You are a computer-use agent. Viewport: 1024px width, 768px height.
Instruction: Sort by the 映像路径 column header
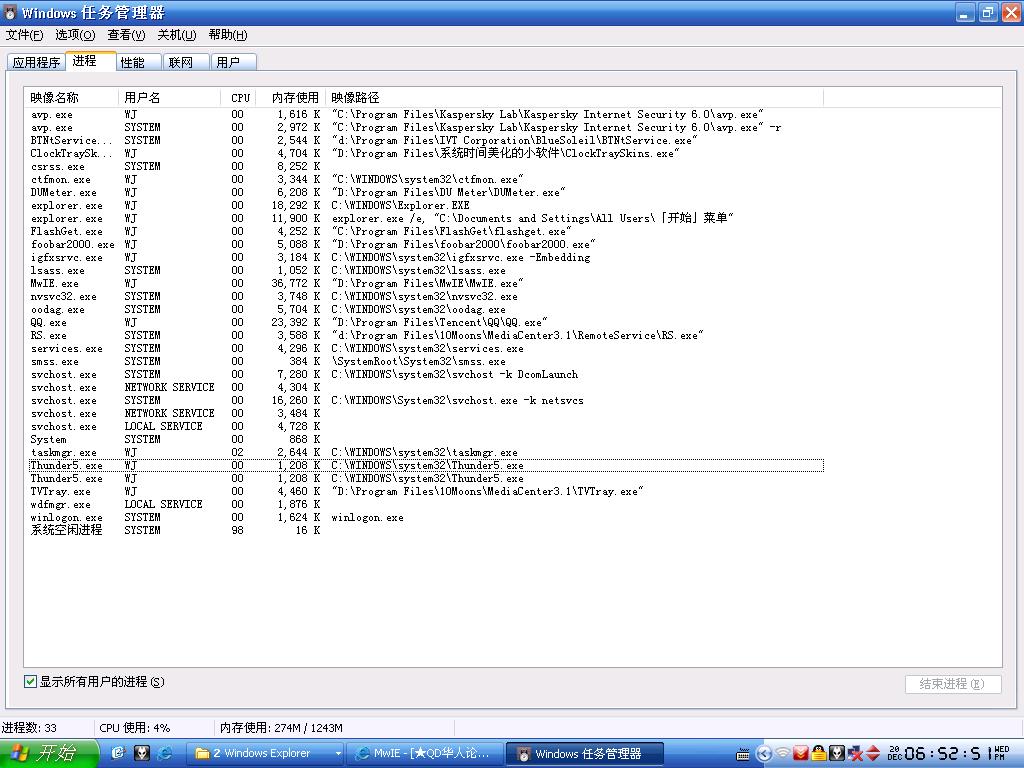tap(575, 97)
